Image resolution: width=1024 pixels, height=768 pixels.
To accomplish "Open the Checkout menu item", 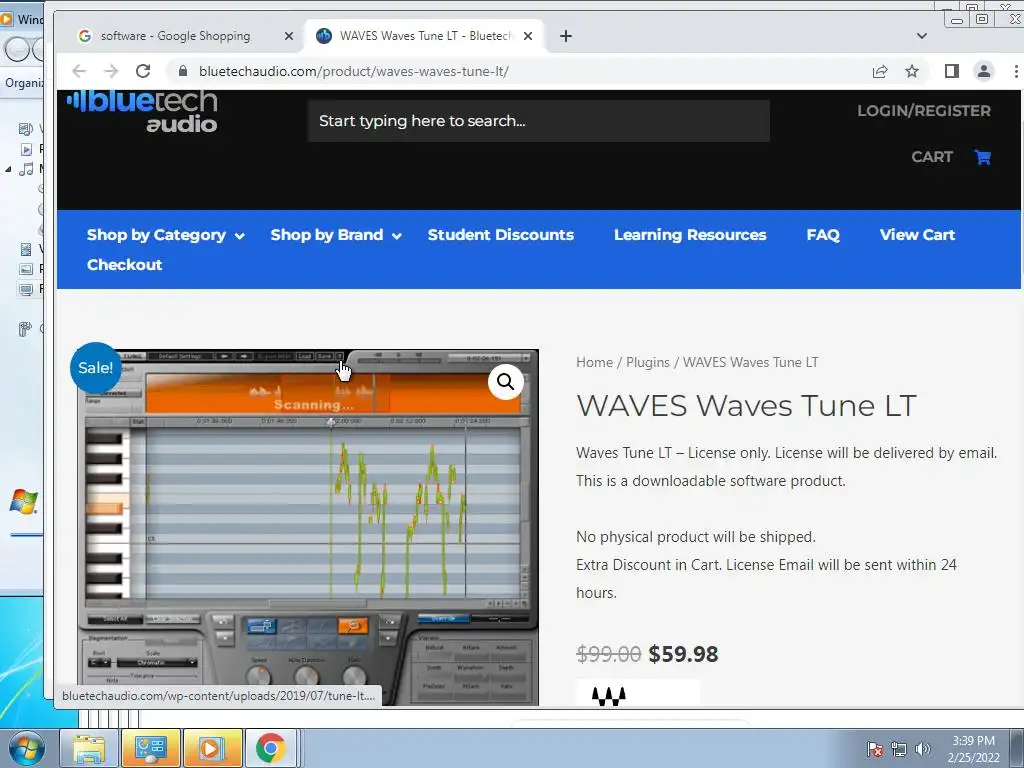I will 124,265.
